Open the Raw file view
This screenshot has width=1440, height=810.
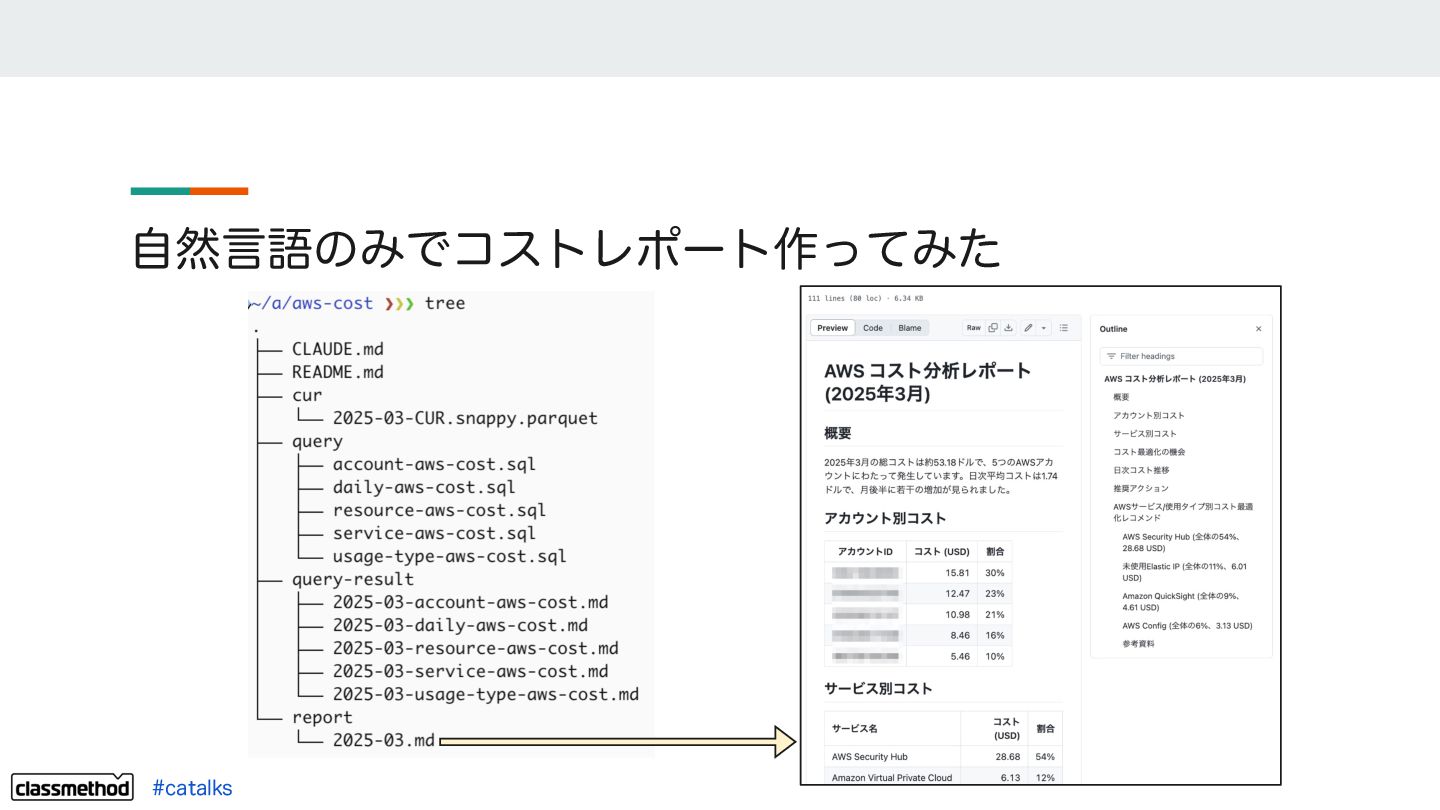(x=973, y=328)
